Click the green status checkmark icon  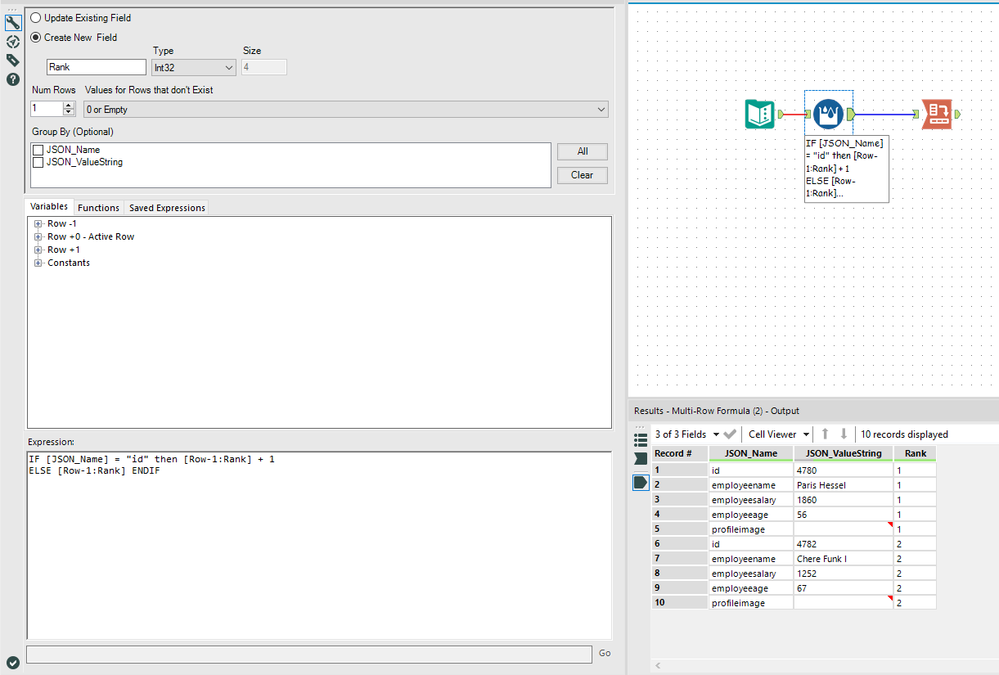[x=13, y=662]
